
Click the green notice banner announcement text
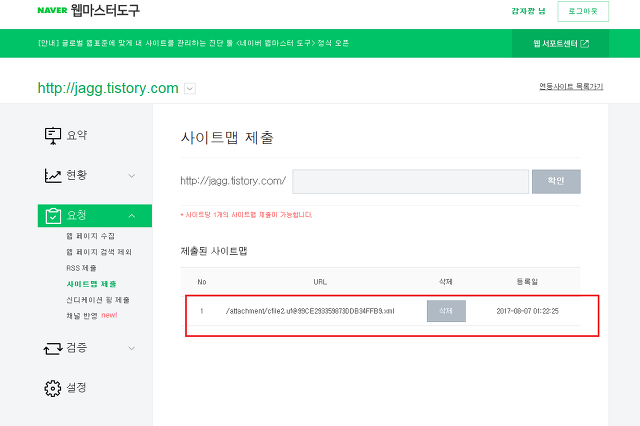point(193,43)
